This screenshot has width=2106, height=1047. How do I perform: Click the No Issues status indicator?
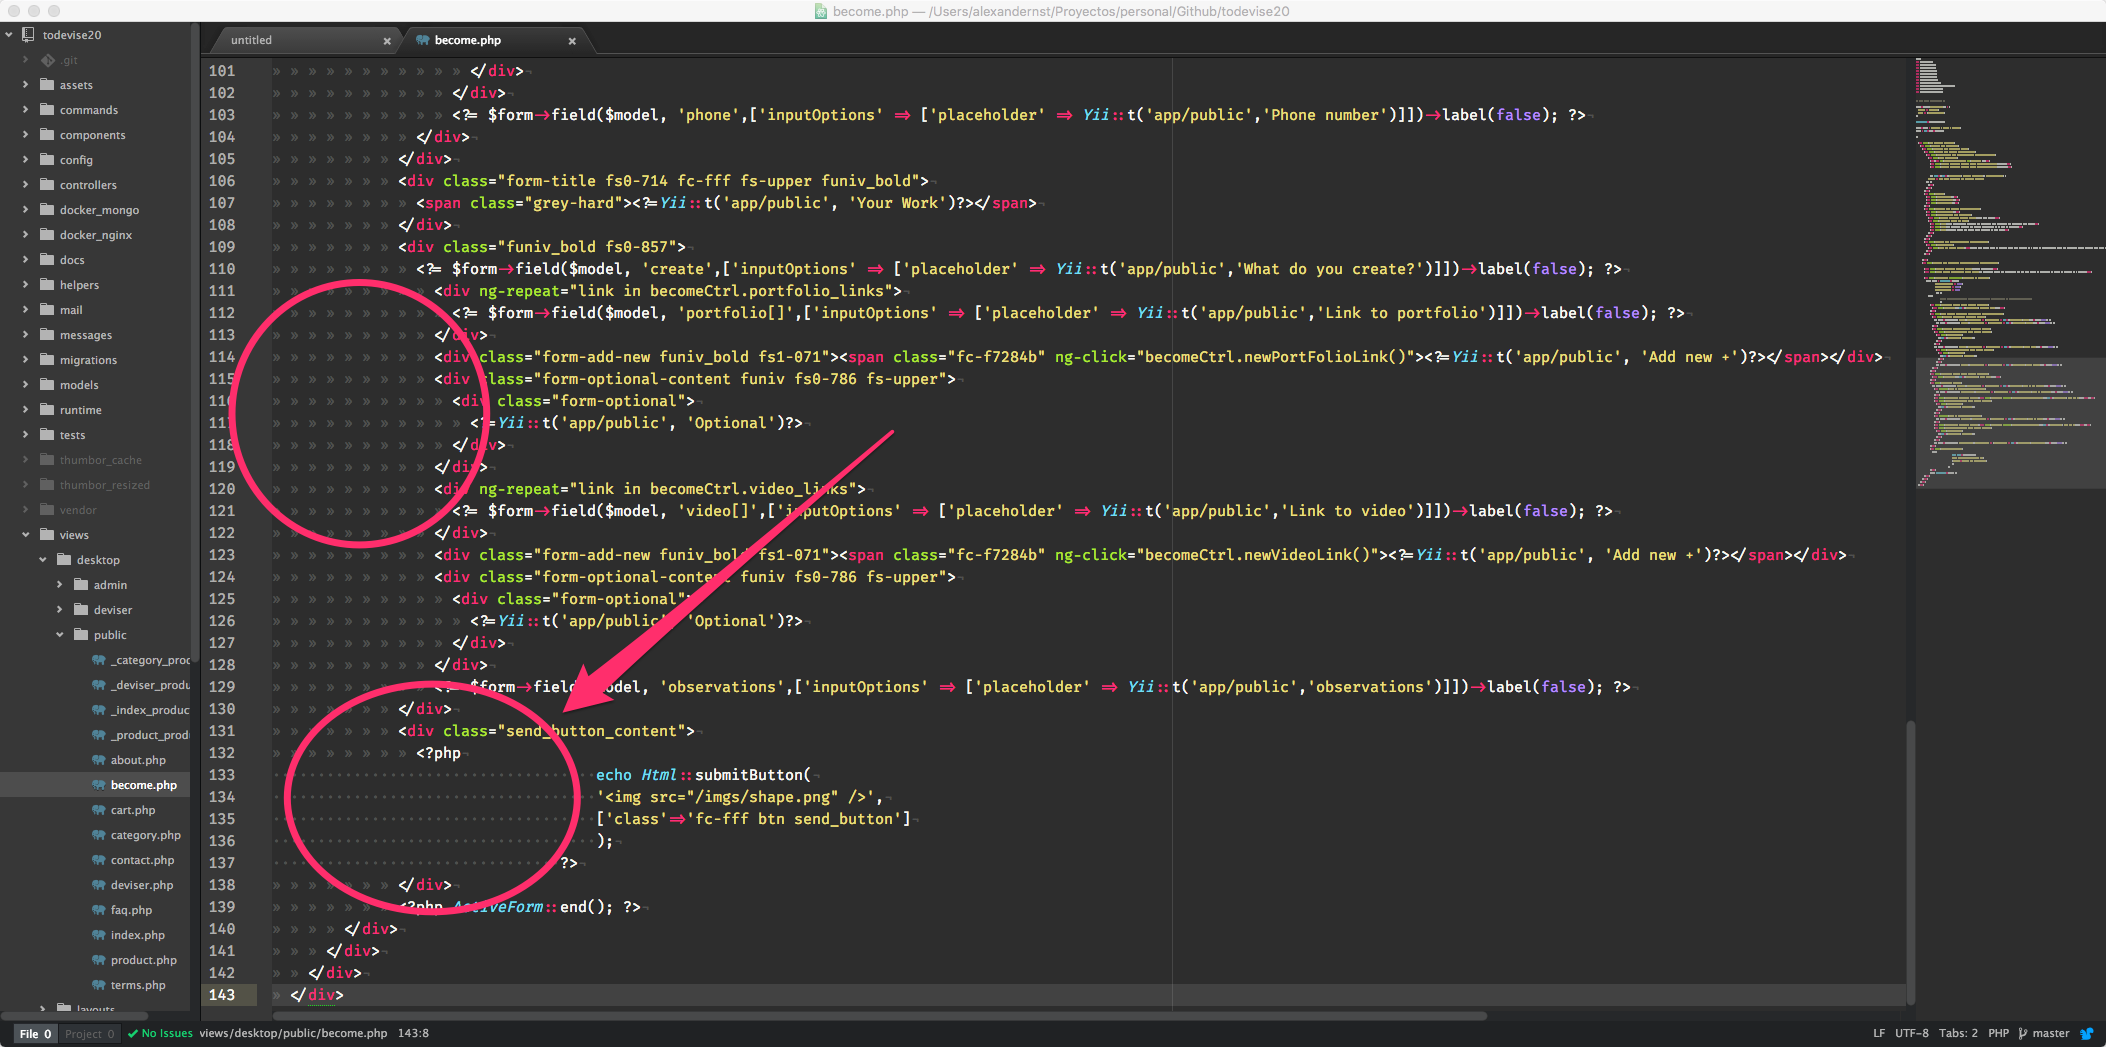(160, 1034)
